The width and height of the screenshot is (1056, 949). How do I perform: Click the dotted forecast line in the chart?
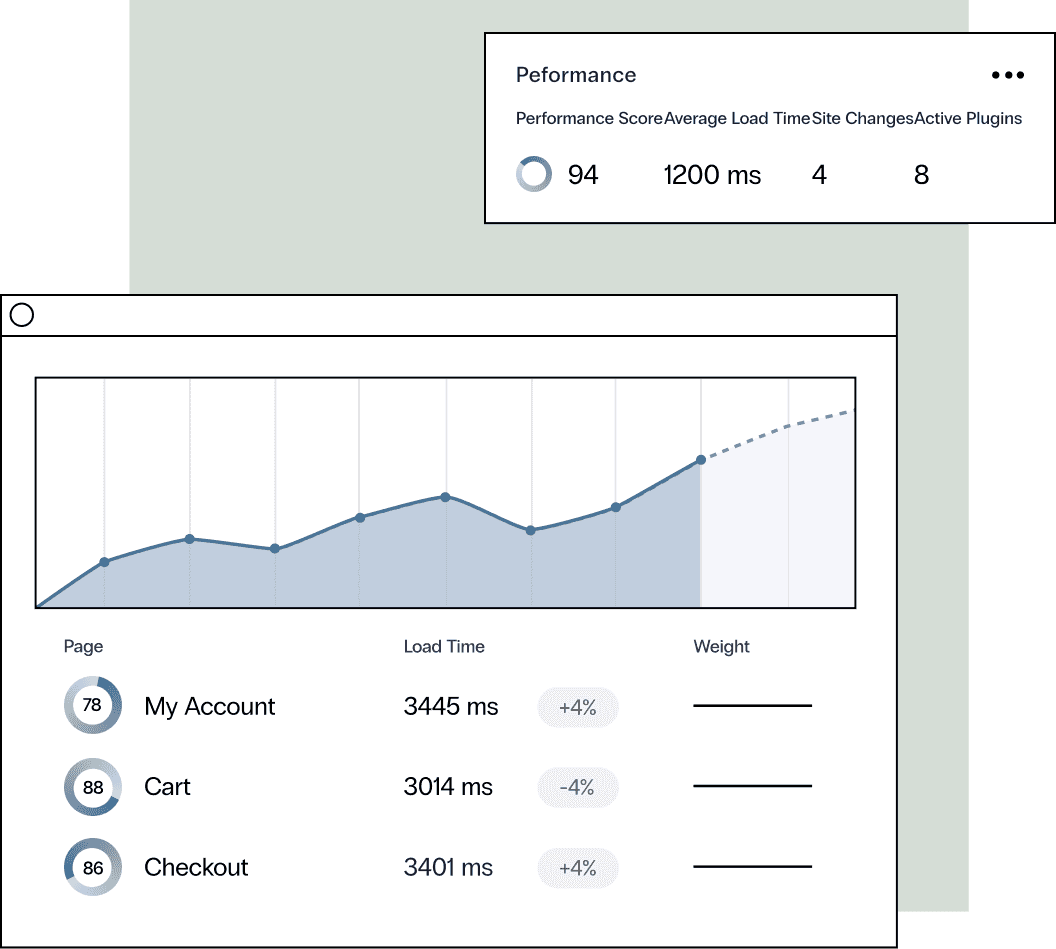[779, 429]
